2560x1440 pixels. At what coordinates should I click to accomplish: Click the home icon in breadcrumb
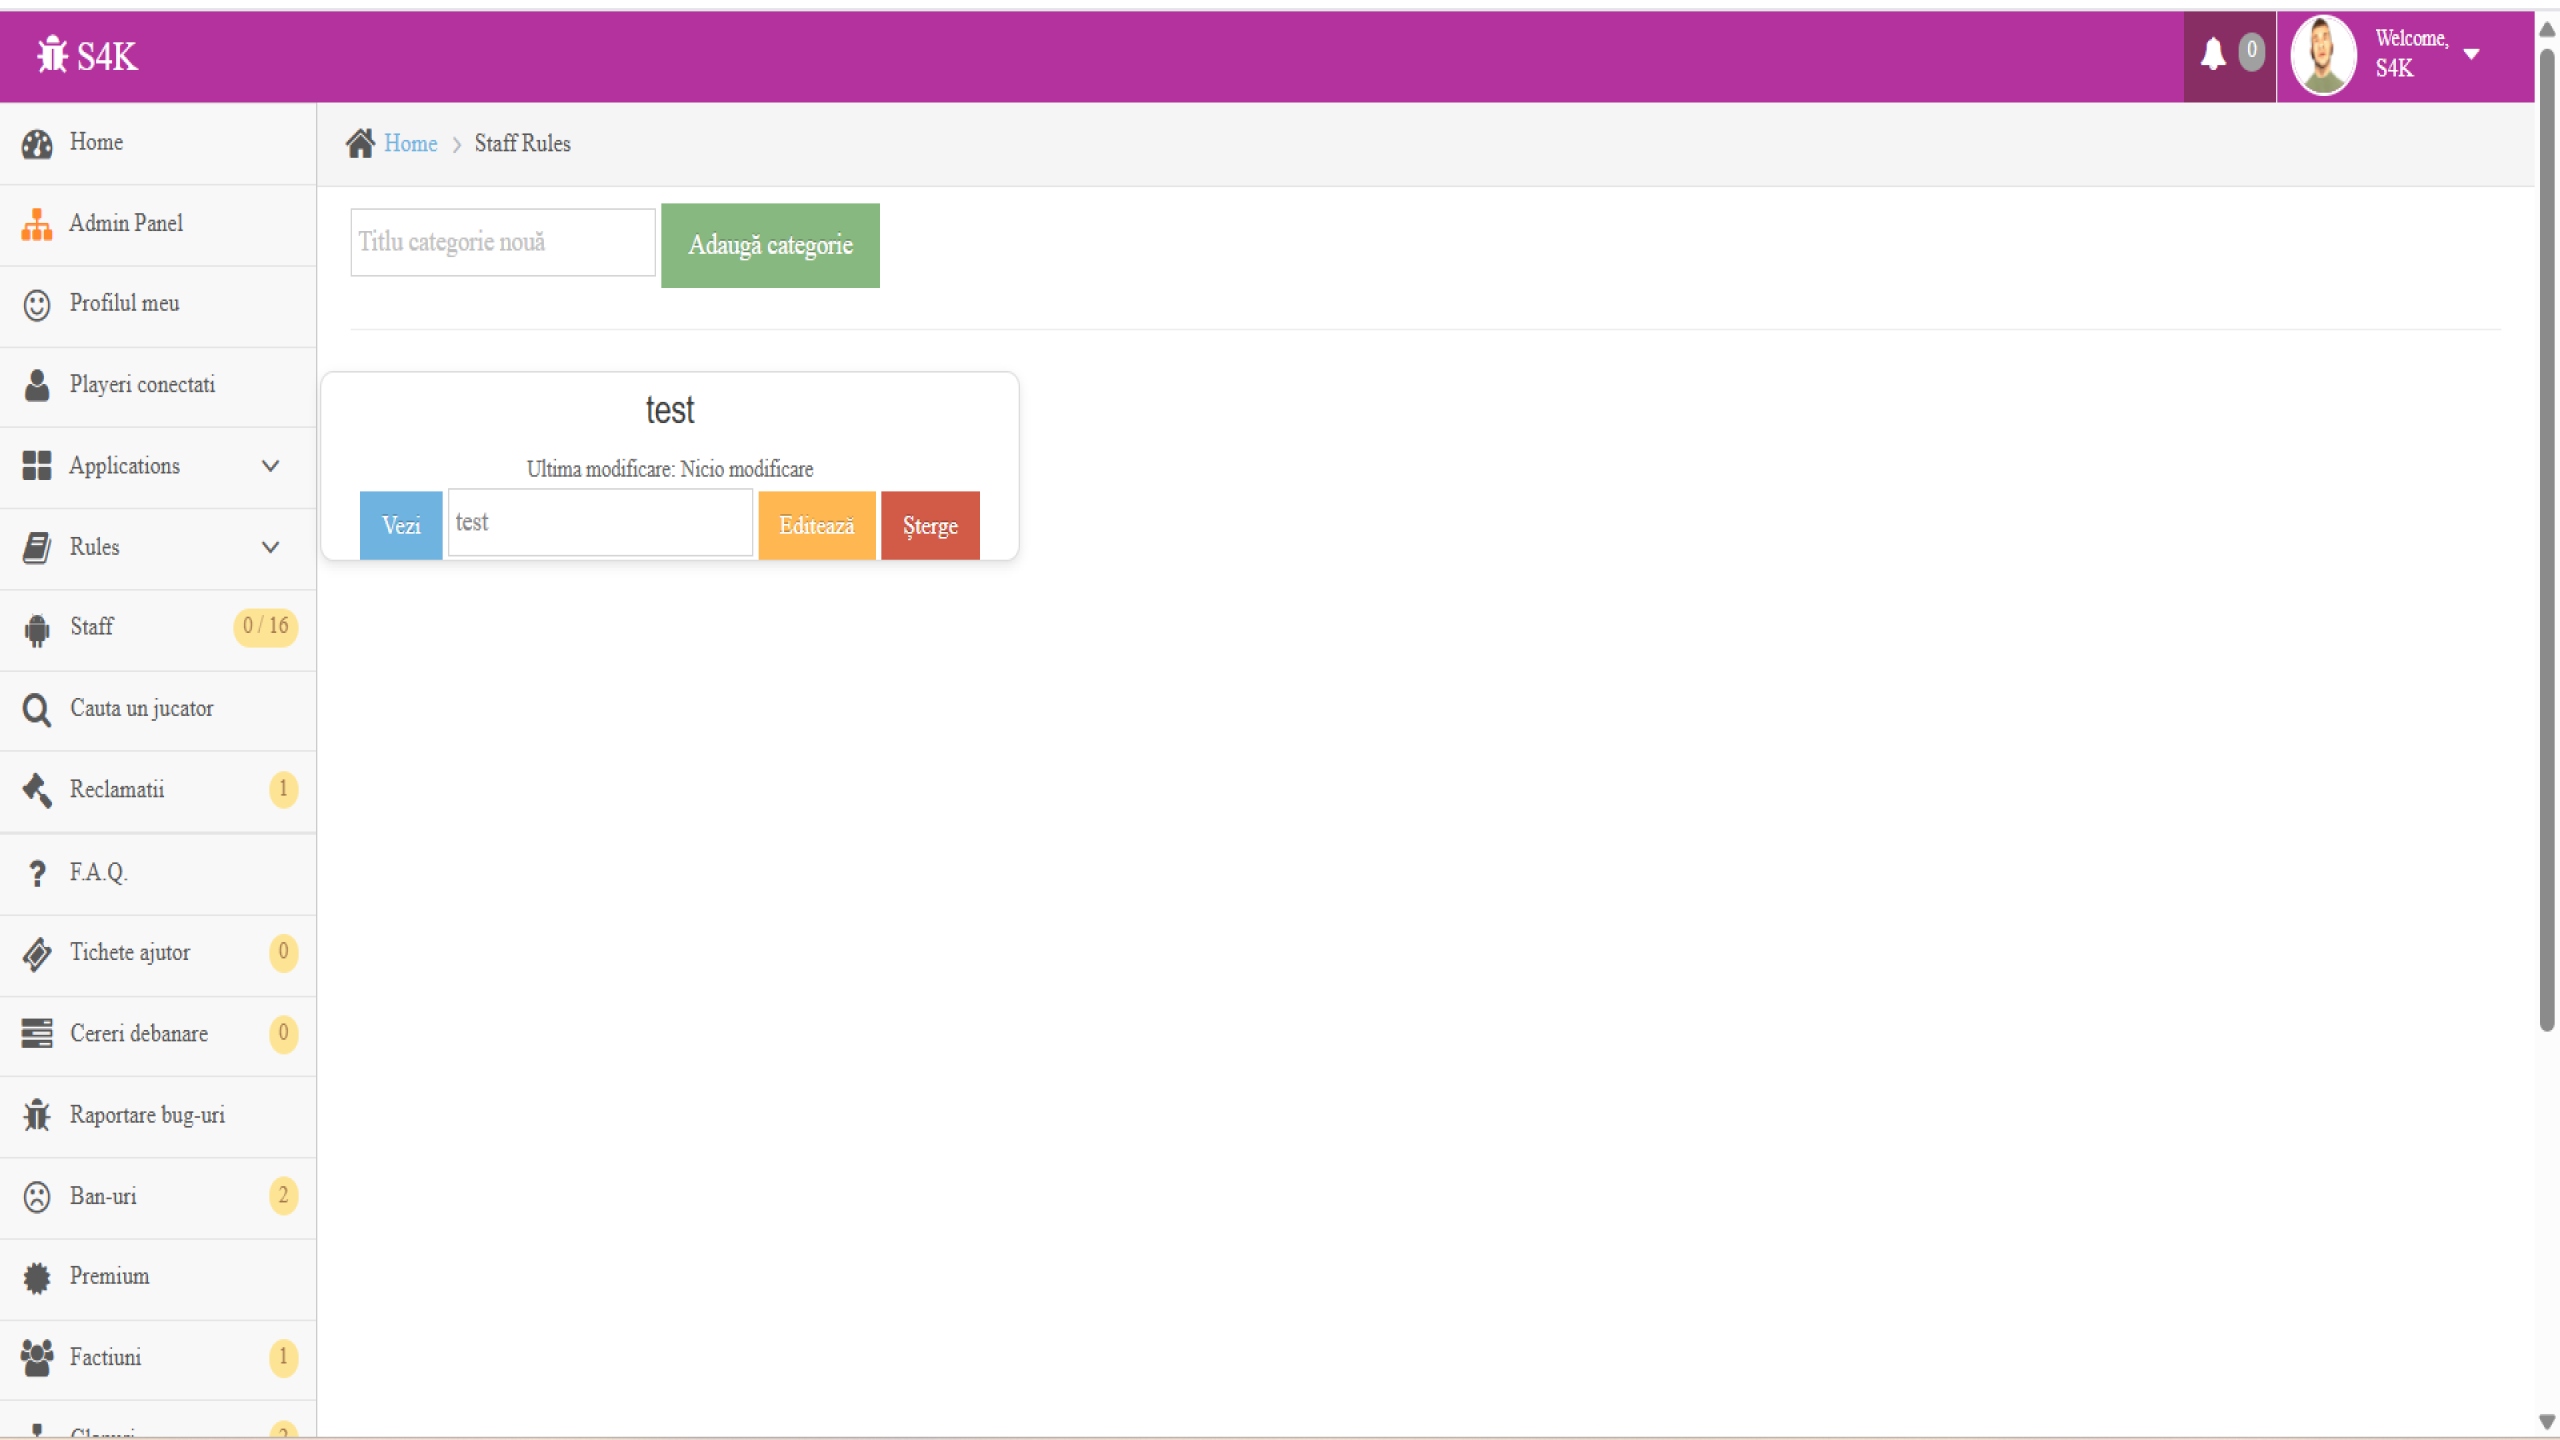coord(360,143)
